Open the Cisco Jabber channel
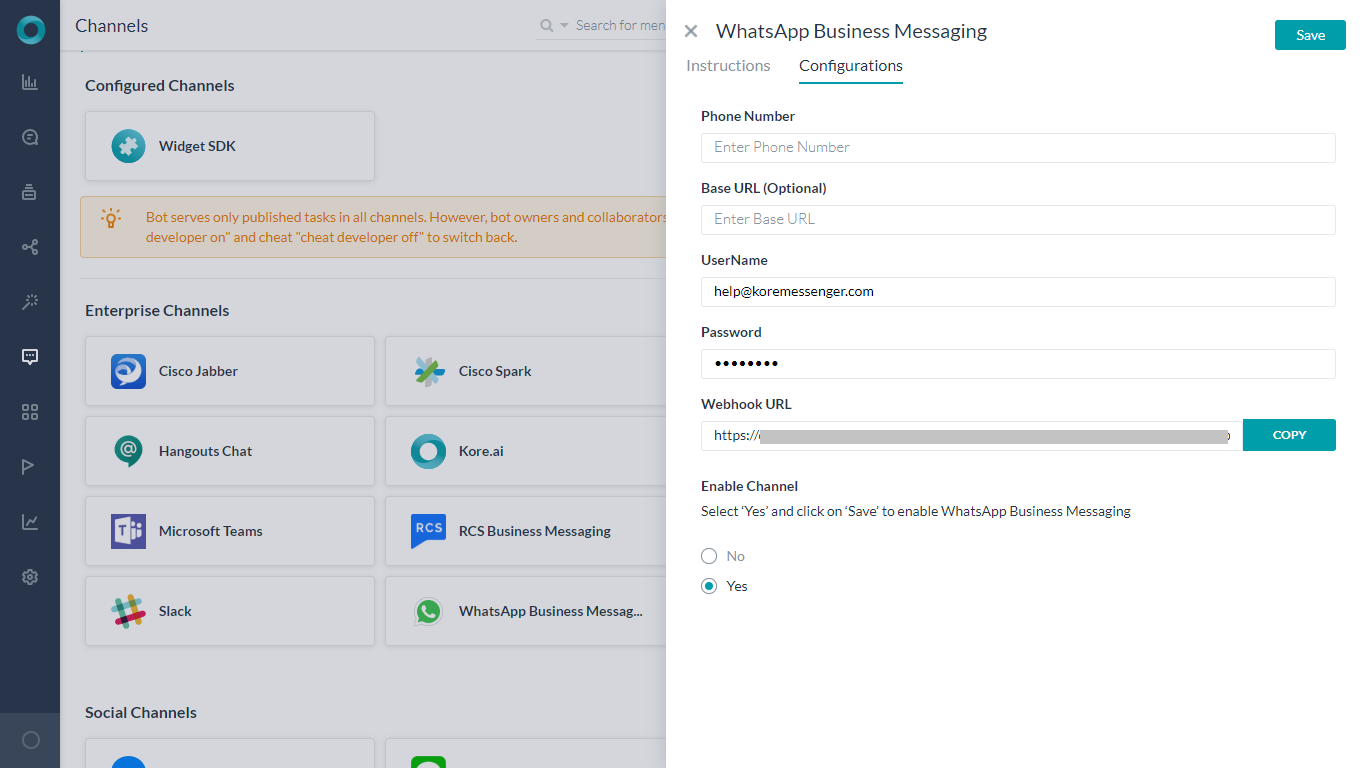The image size is (1366, 768). tap(230, 371)
